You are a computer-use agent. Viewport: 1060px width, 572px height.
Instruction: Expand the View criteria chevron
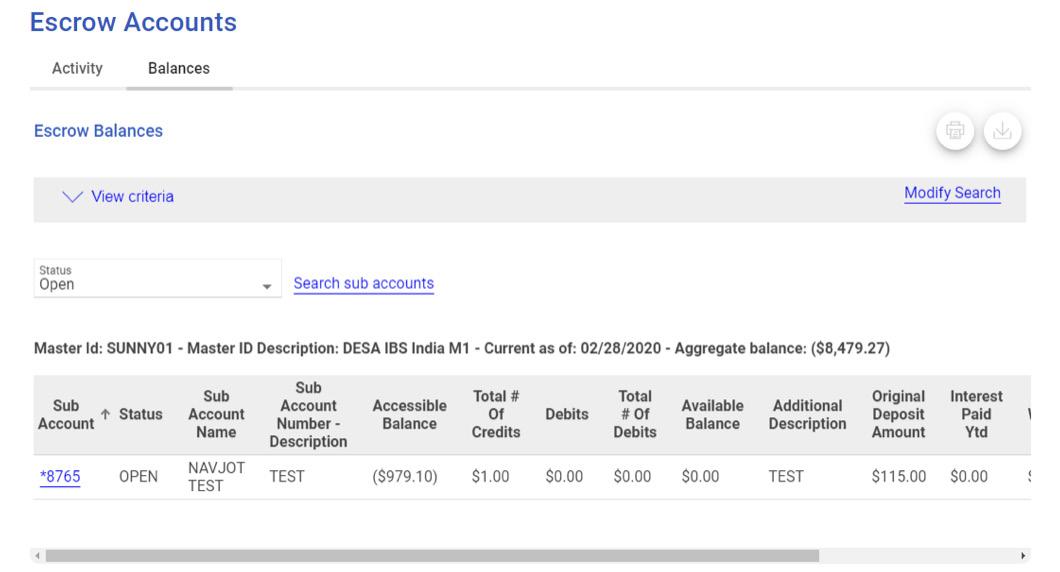73,196
